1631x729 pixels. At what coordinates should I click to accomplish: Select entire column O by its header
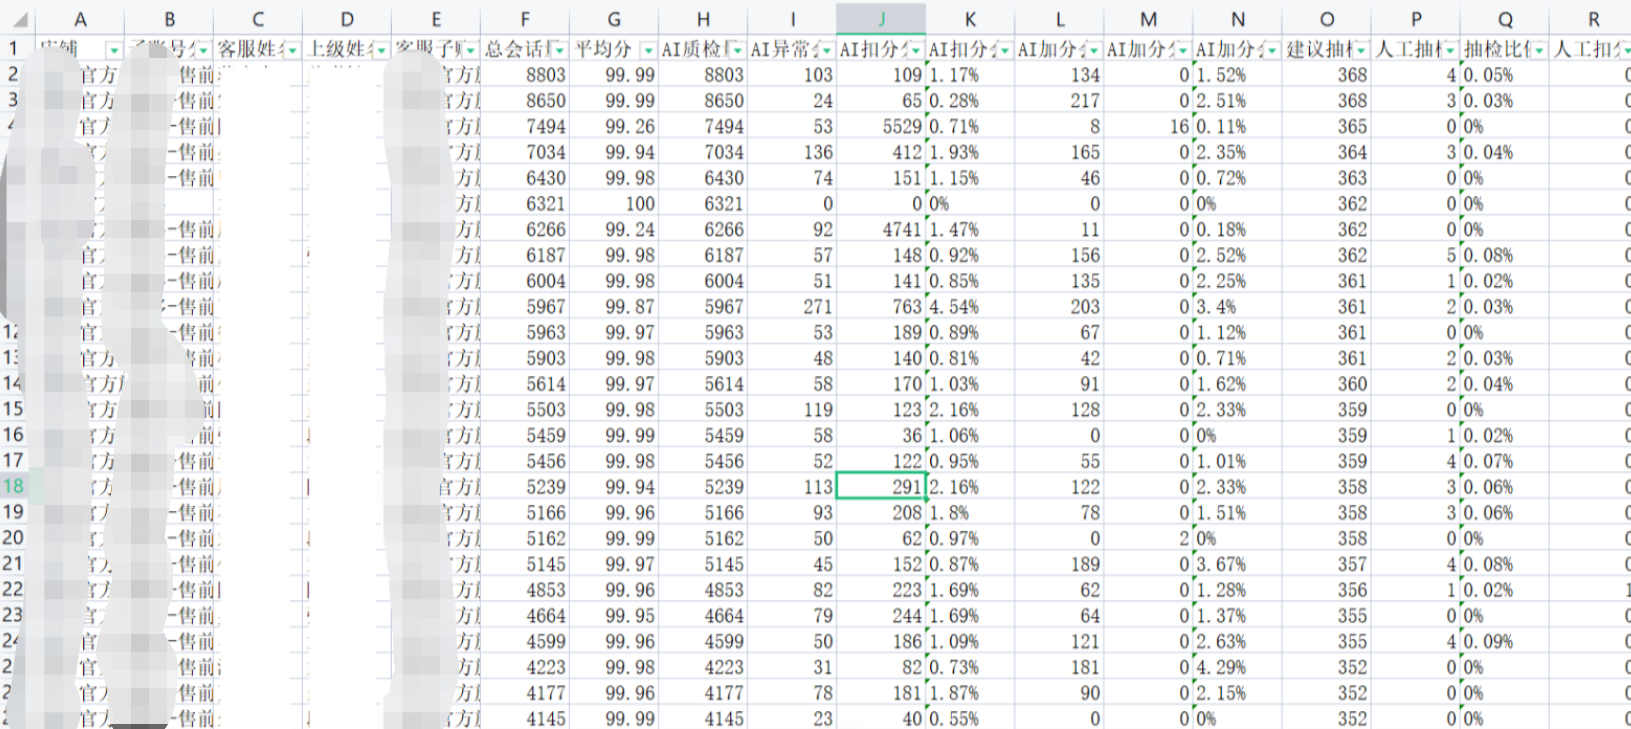point(1326,19)
